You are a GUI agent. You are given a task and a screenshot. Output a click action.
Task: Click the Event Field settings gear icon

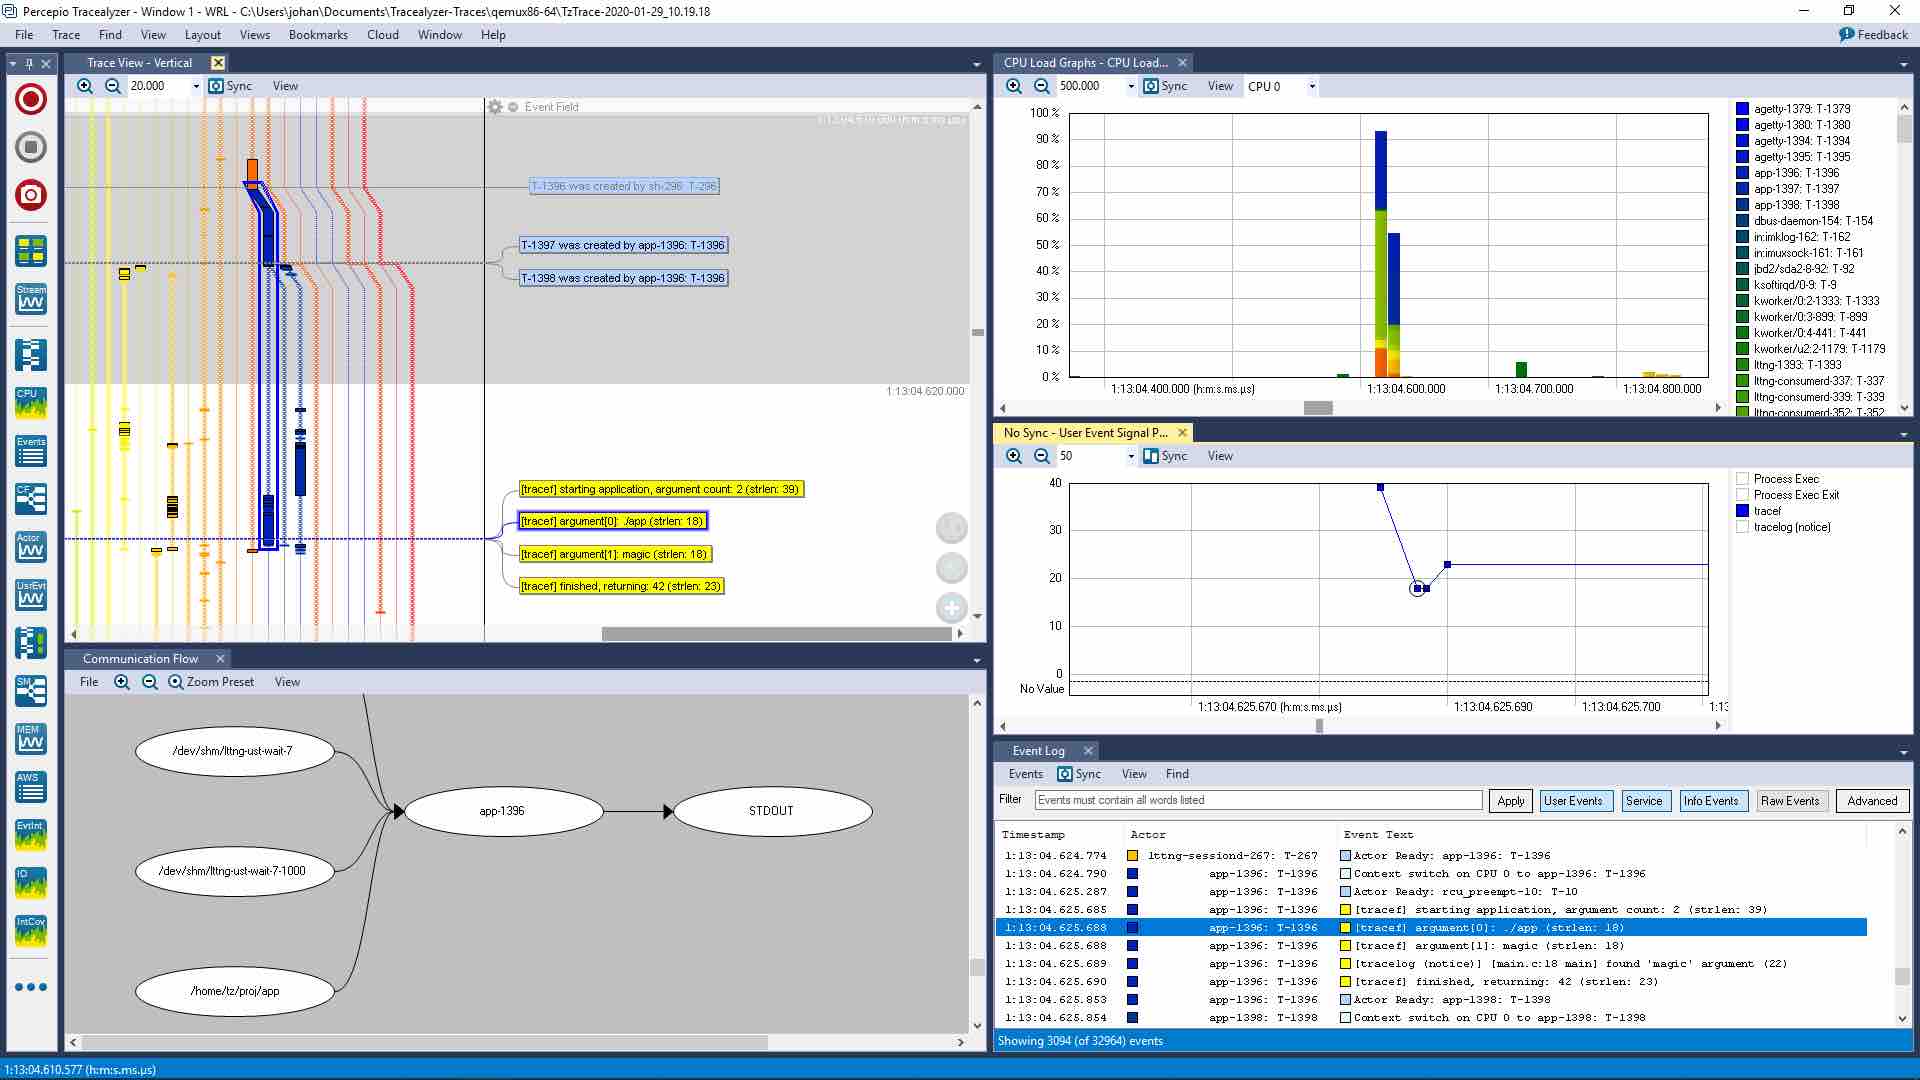pyautogui.click(x=495, y=107)
